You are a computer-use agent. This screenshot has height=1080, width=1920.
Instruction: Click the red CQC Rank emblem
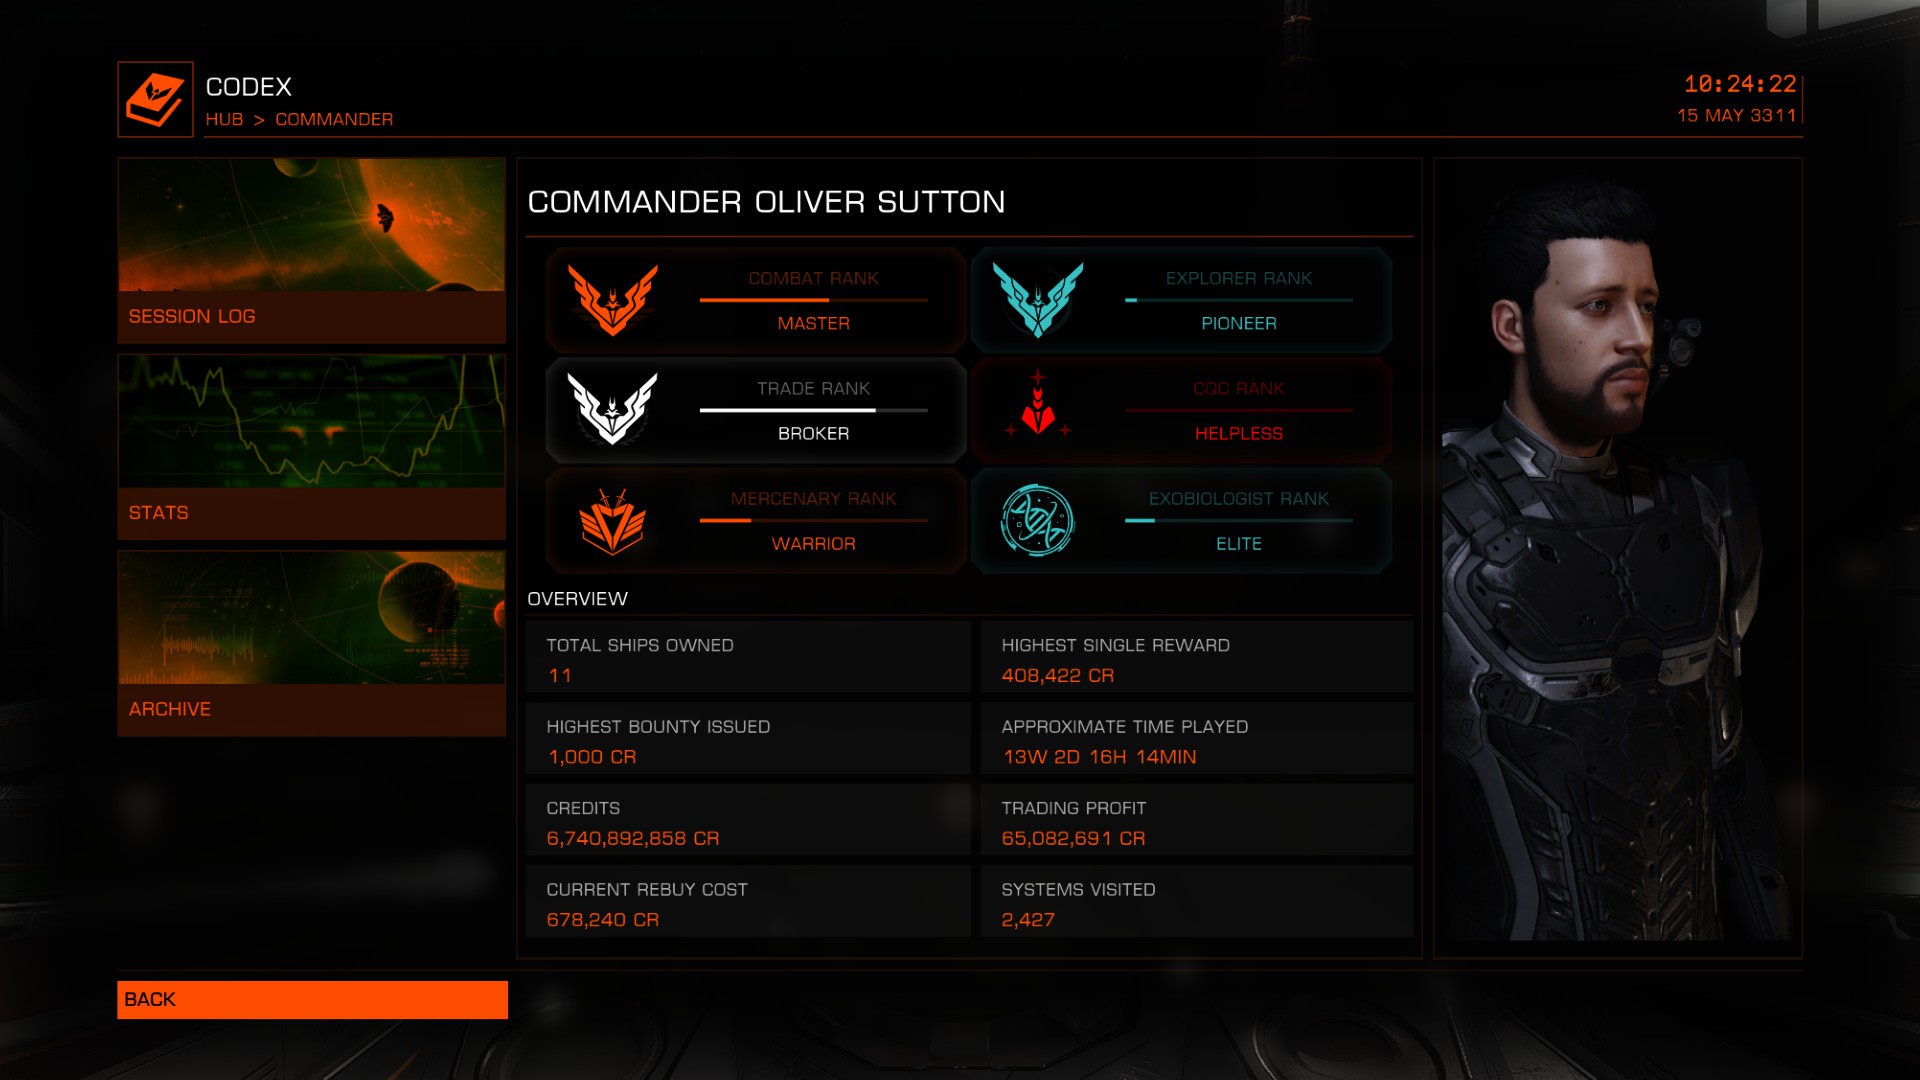pyautogui.click(x=1038, y=405)
